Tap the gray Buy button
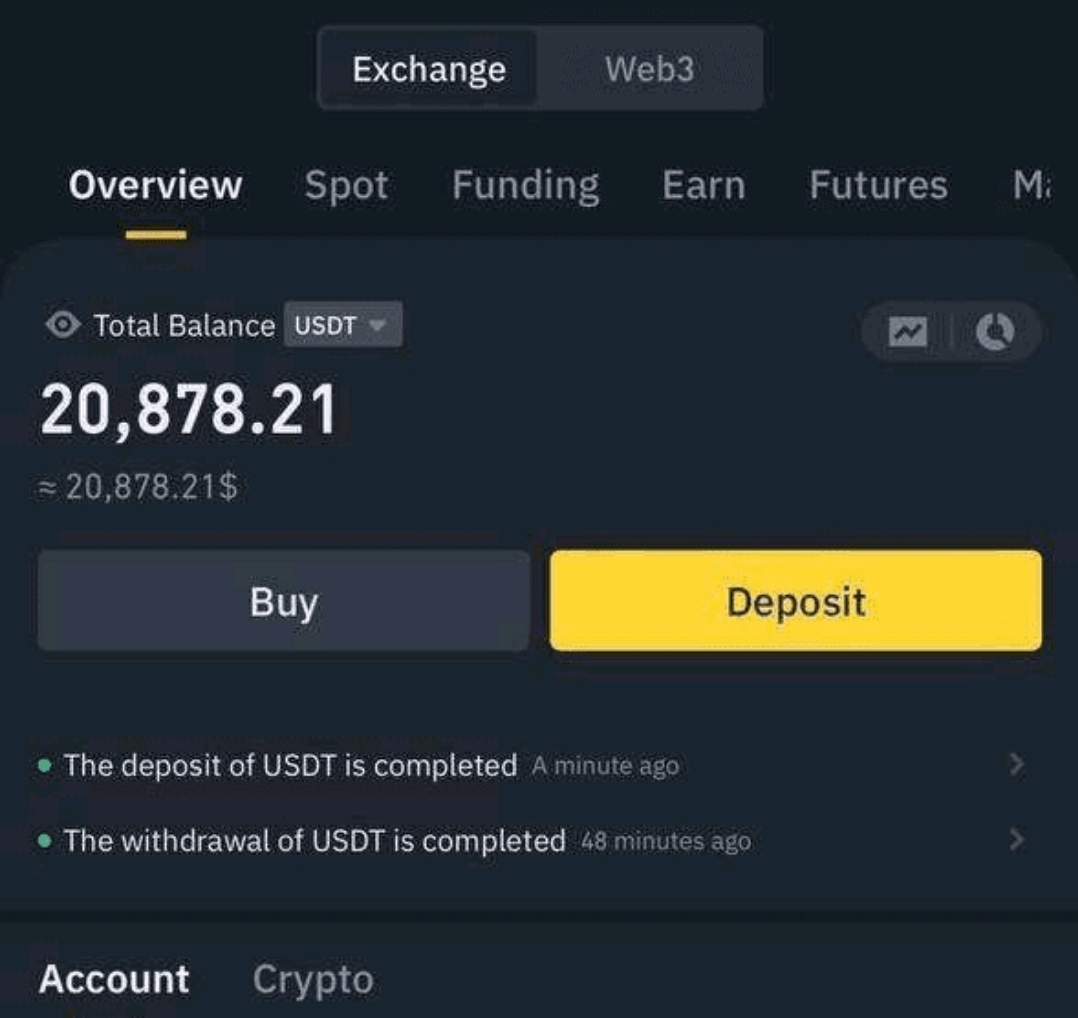 [284, 601]
